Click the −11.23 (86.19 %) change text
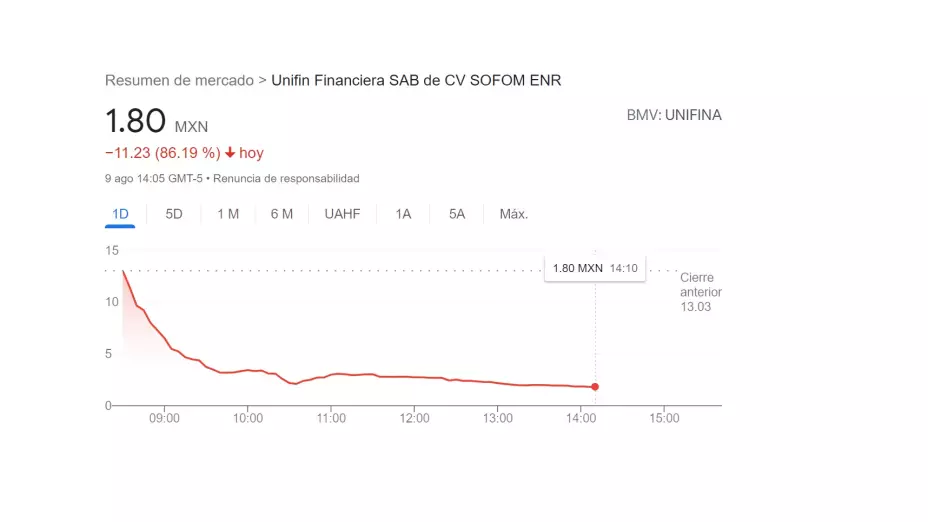 [x=163, y=153]
